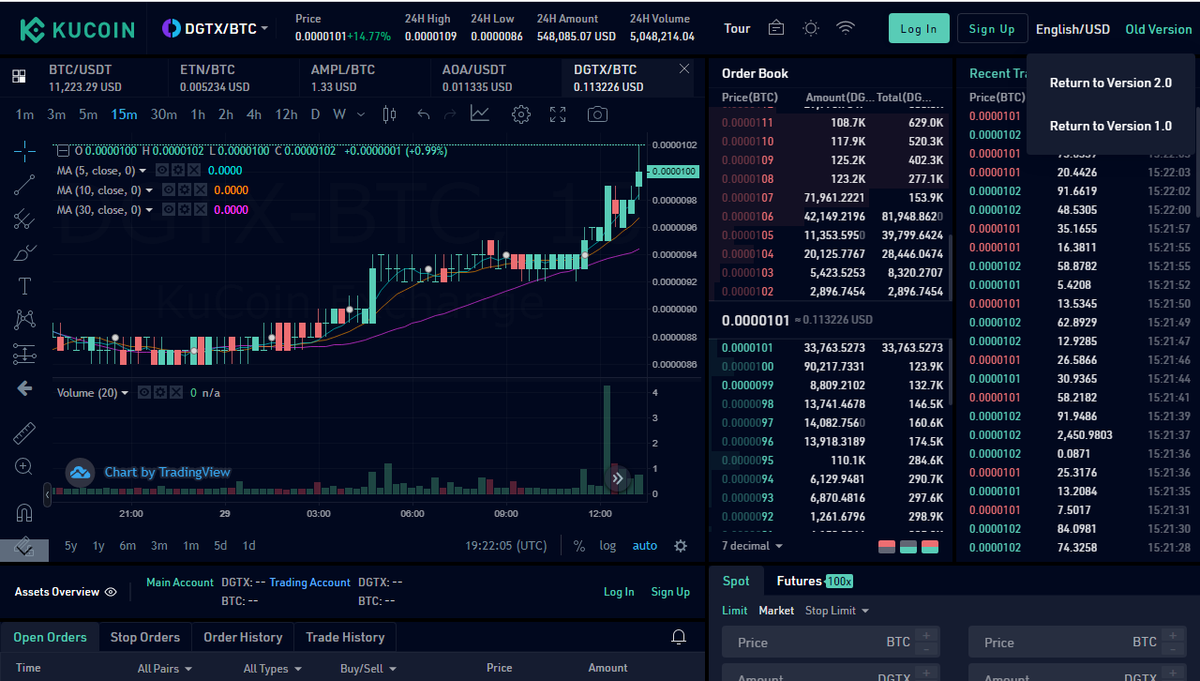This screenshot has height=681, width=1200.
Task: Select the zoom in tool
Action: [x=25, y=466]
